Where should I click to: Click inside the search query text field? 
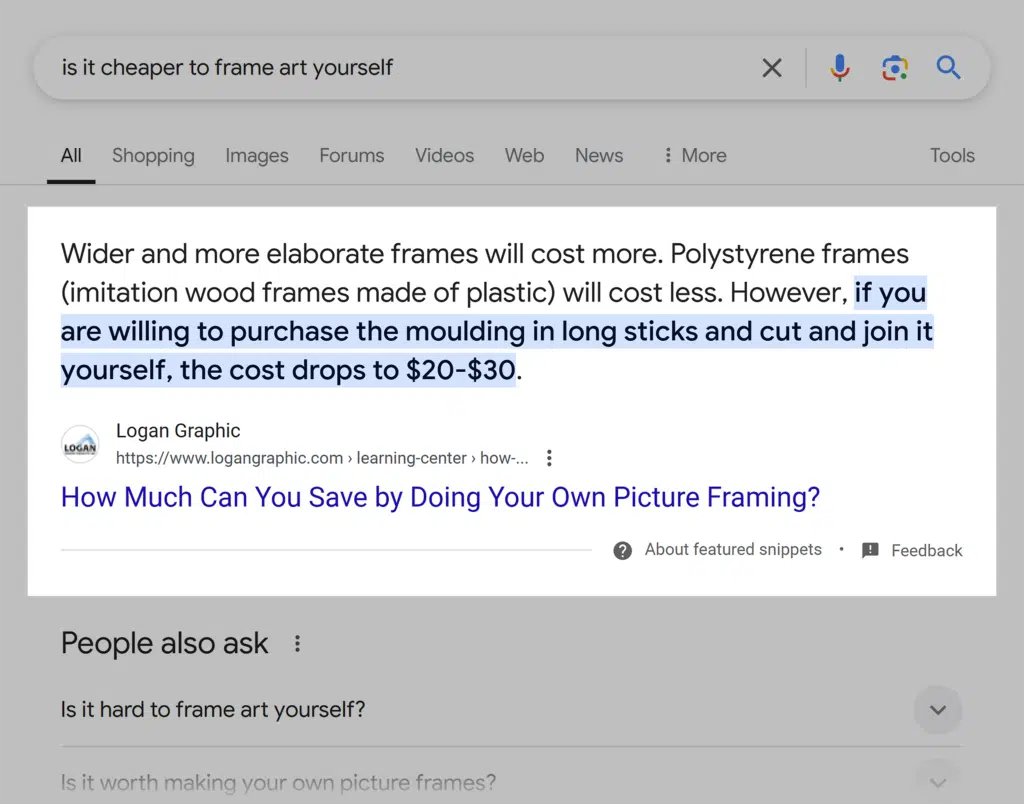pyautogui.click(x=400, y=68)
